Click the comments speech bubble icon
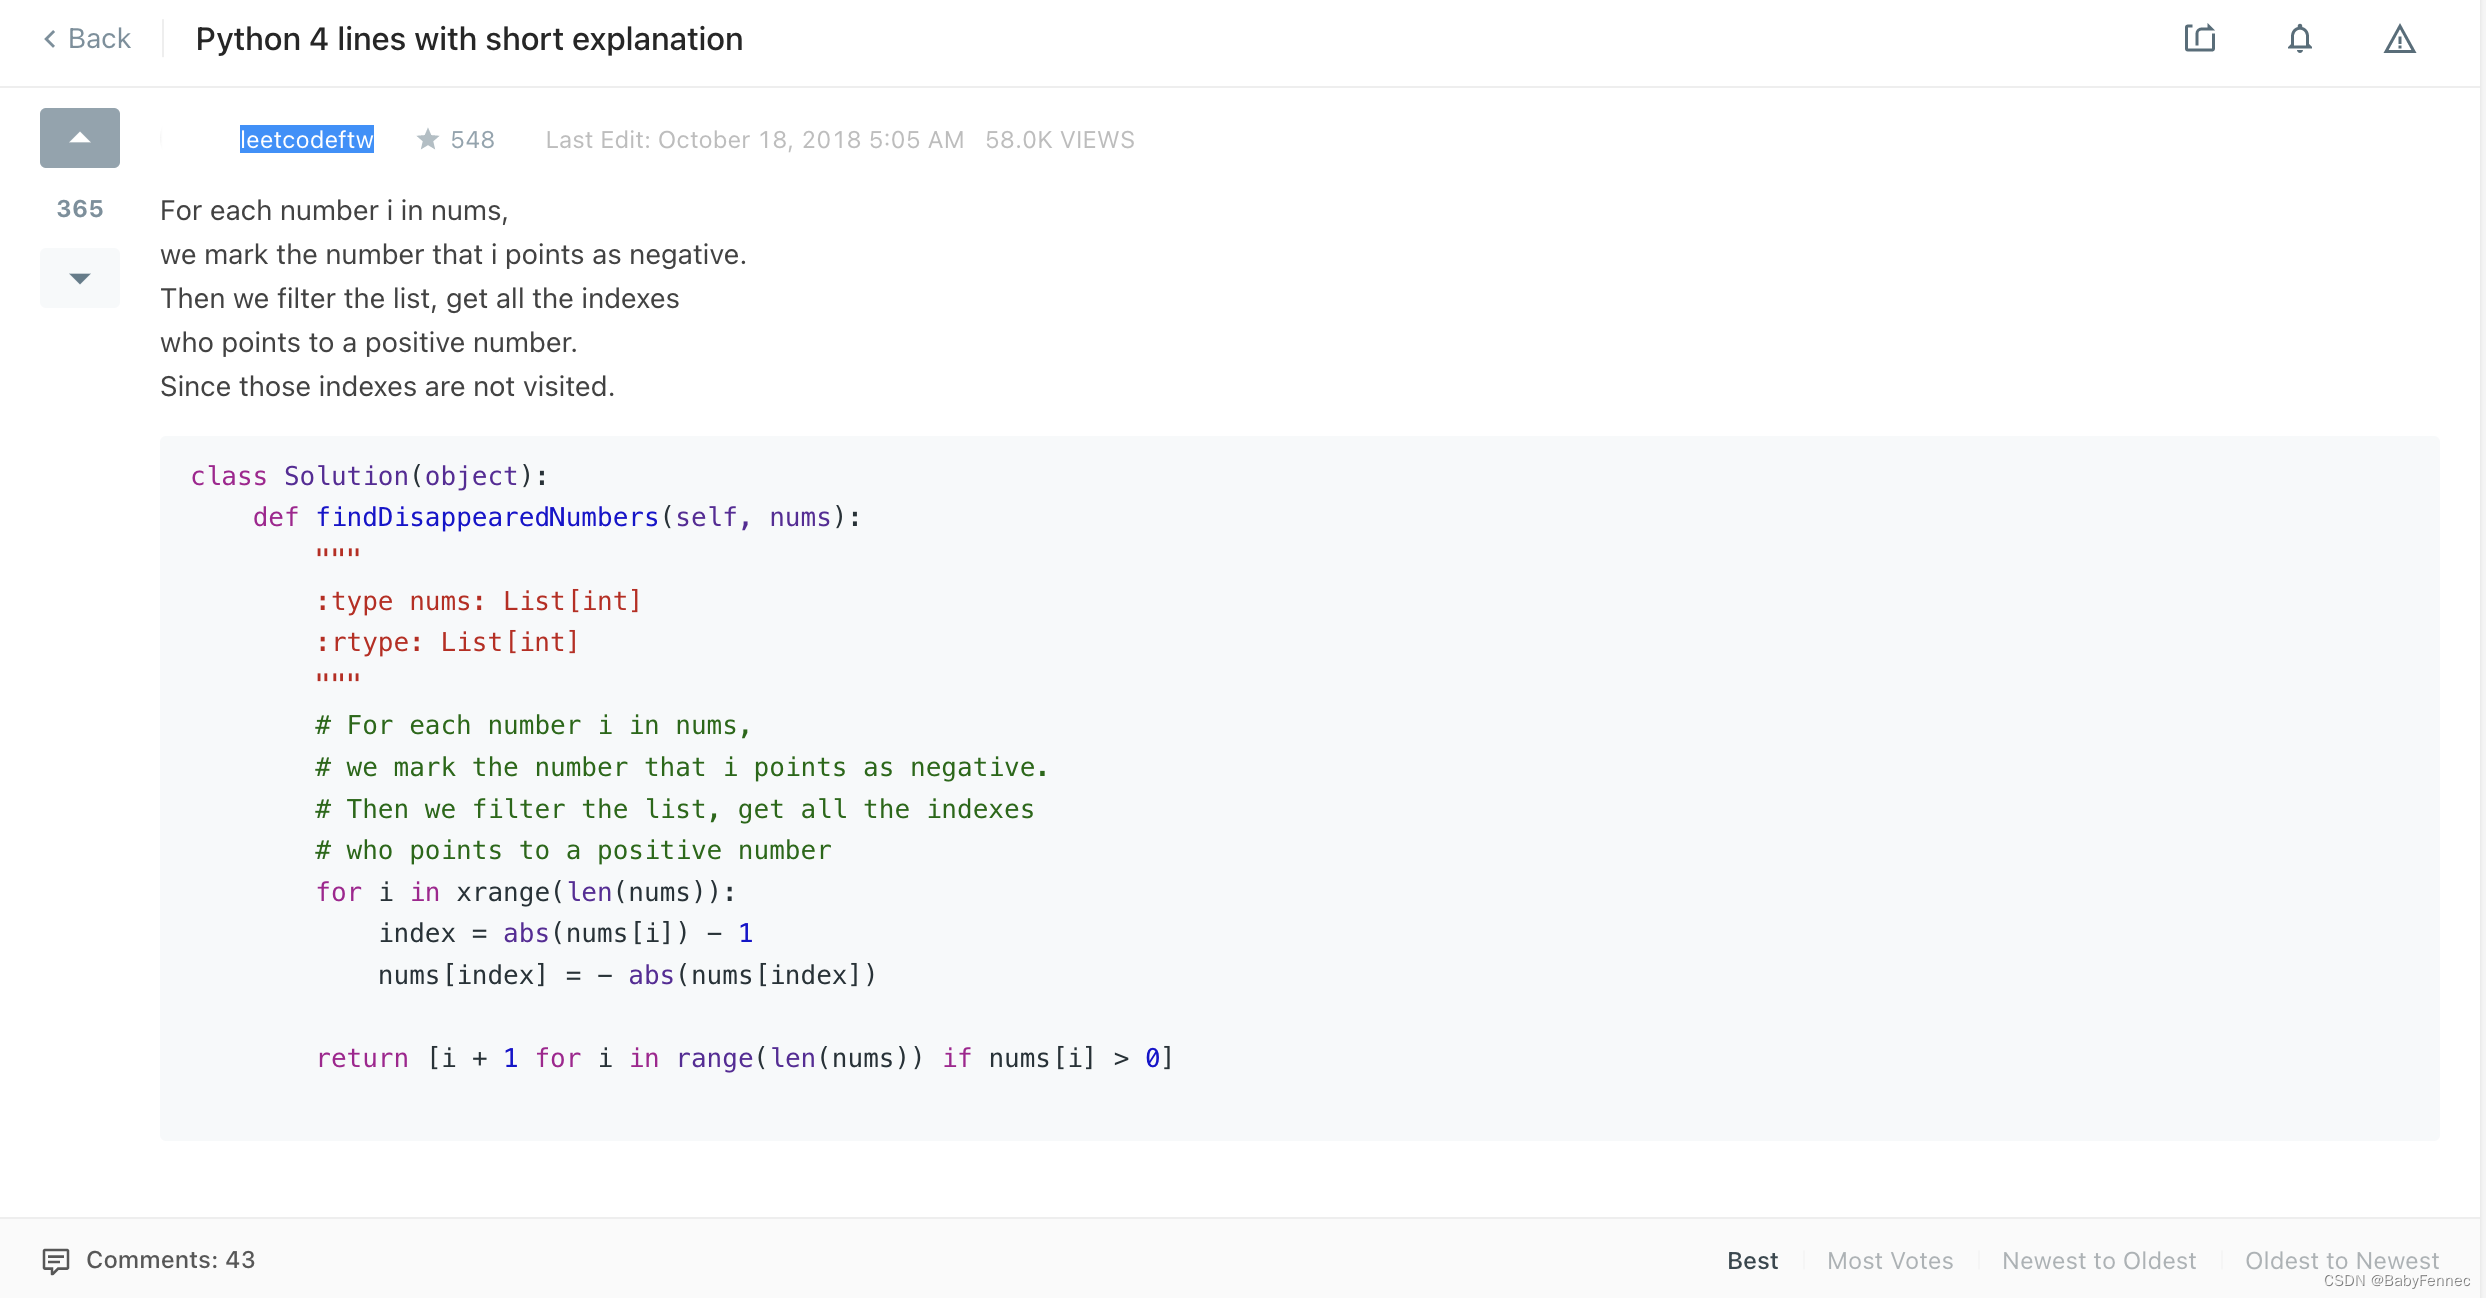Screen dimensions: 2486x1298 [56, 1261]
